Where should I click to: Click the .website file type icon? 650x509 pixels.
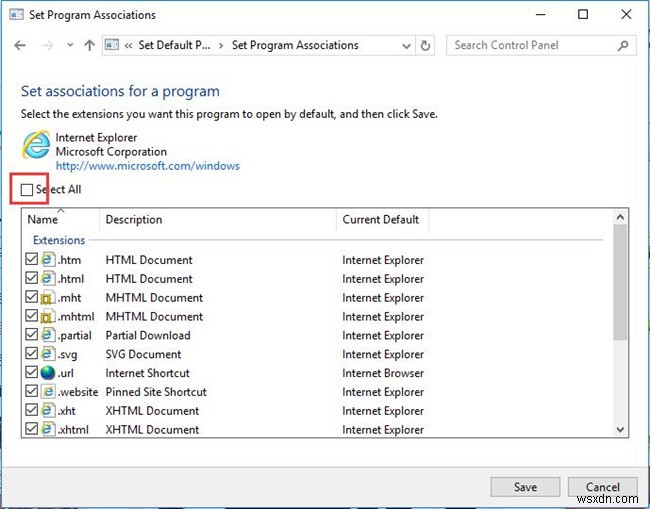point(48,392)
